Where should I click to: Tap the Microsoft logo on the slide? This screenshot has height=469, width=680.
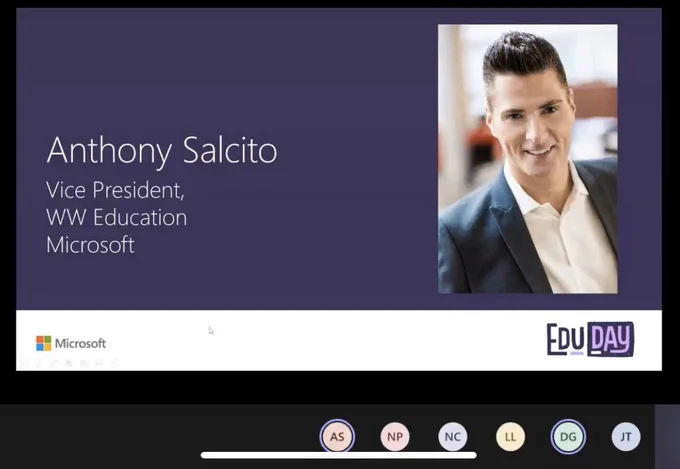click(x=71, y=343)
